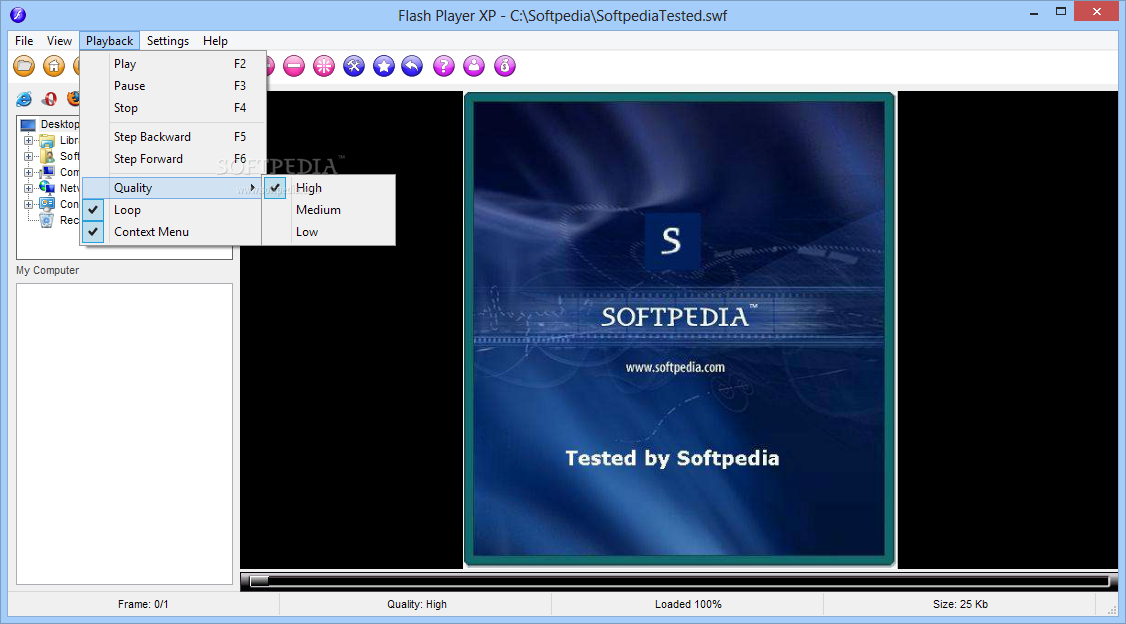The width and height of the screenshot is (1126, 624).
Task: Click the pink minus toolbar icon
Action: pos(294,66)
